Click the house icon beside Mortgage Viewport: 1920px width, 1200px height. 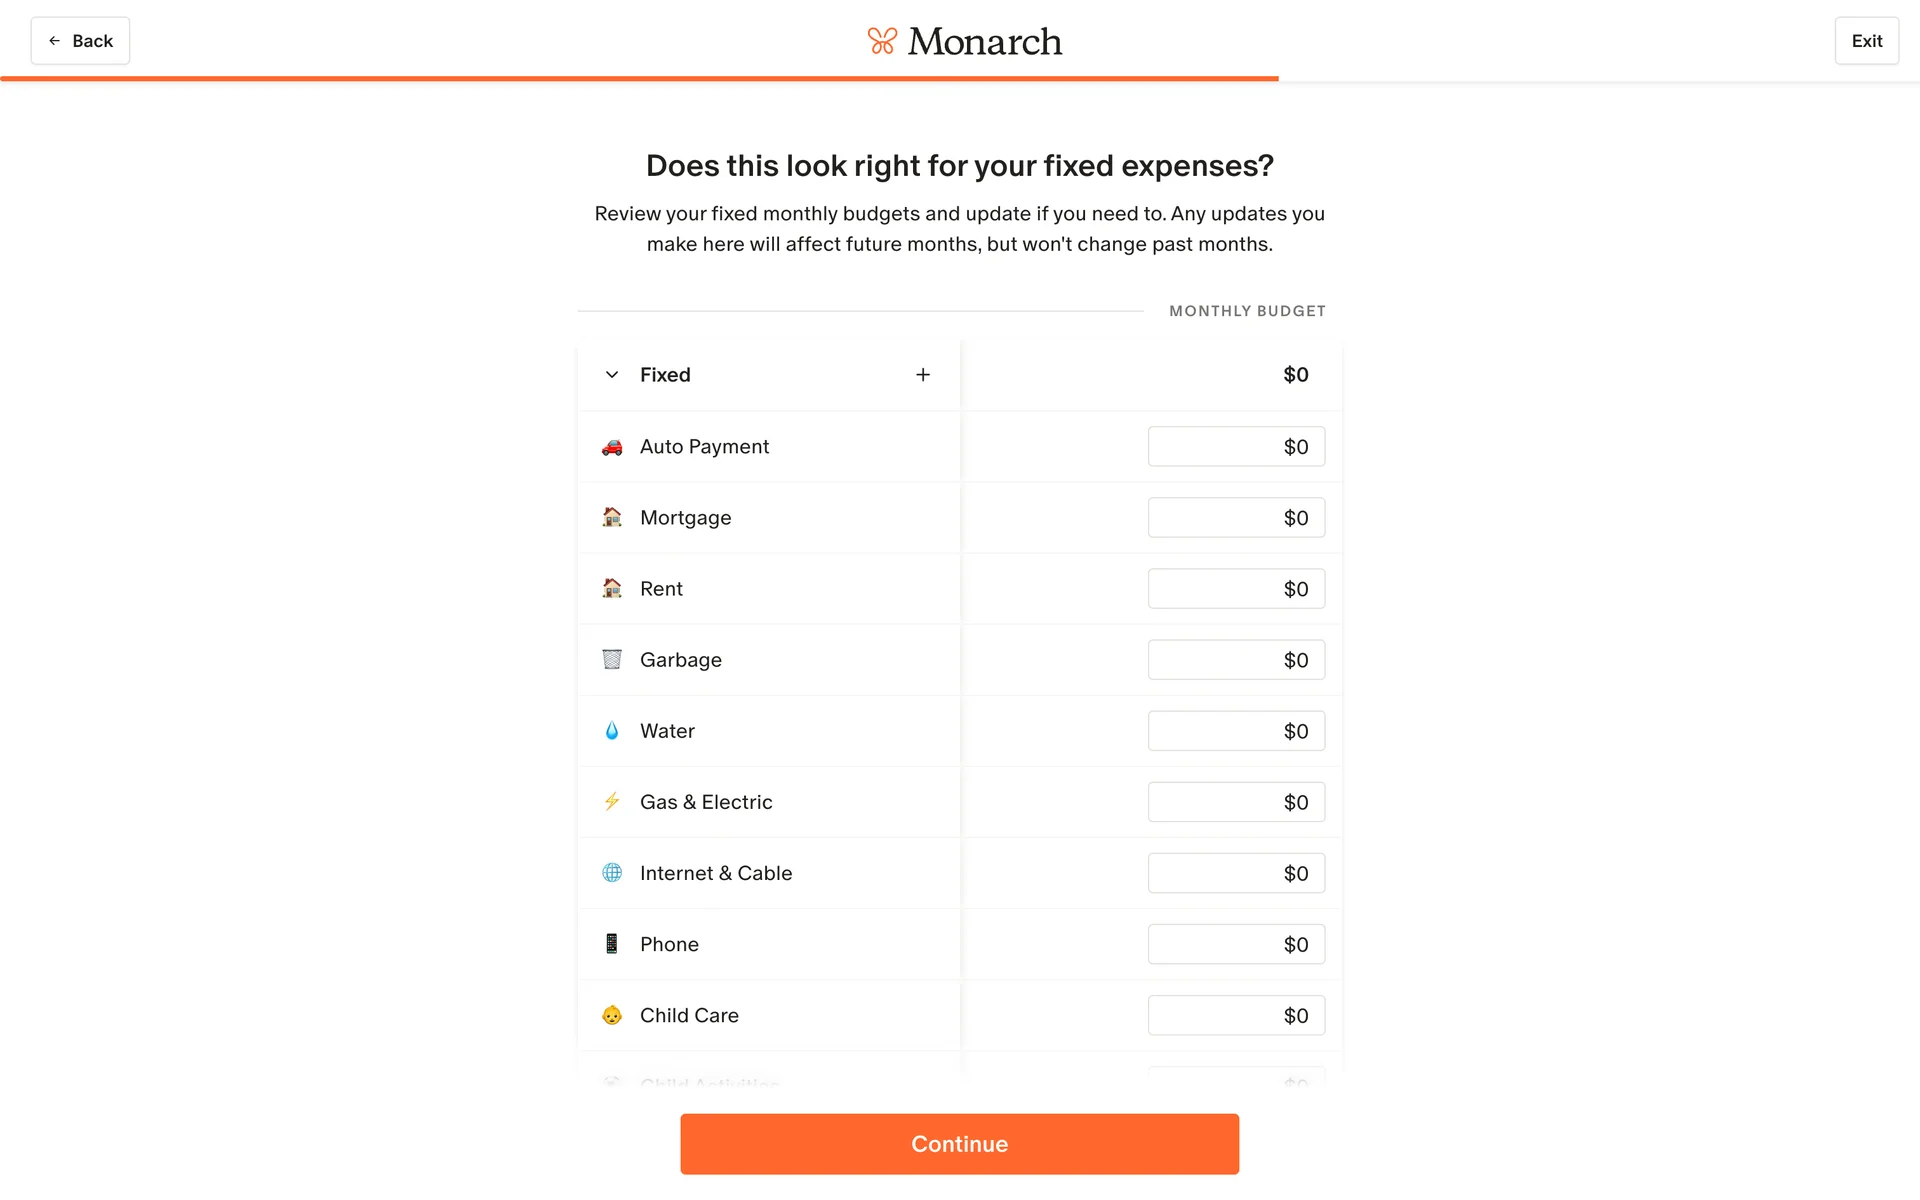pyautogui.click(x=612, y=518)
